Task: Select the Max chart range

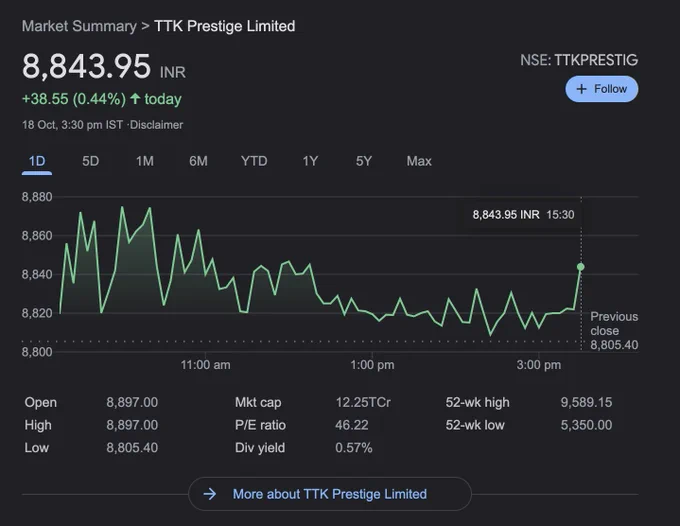Action: [x=419, y=161]
